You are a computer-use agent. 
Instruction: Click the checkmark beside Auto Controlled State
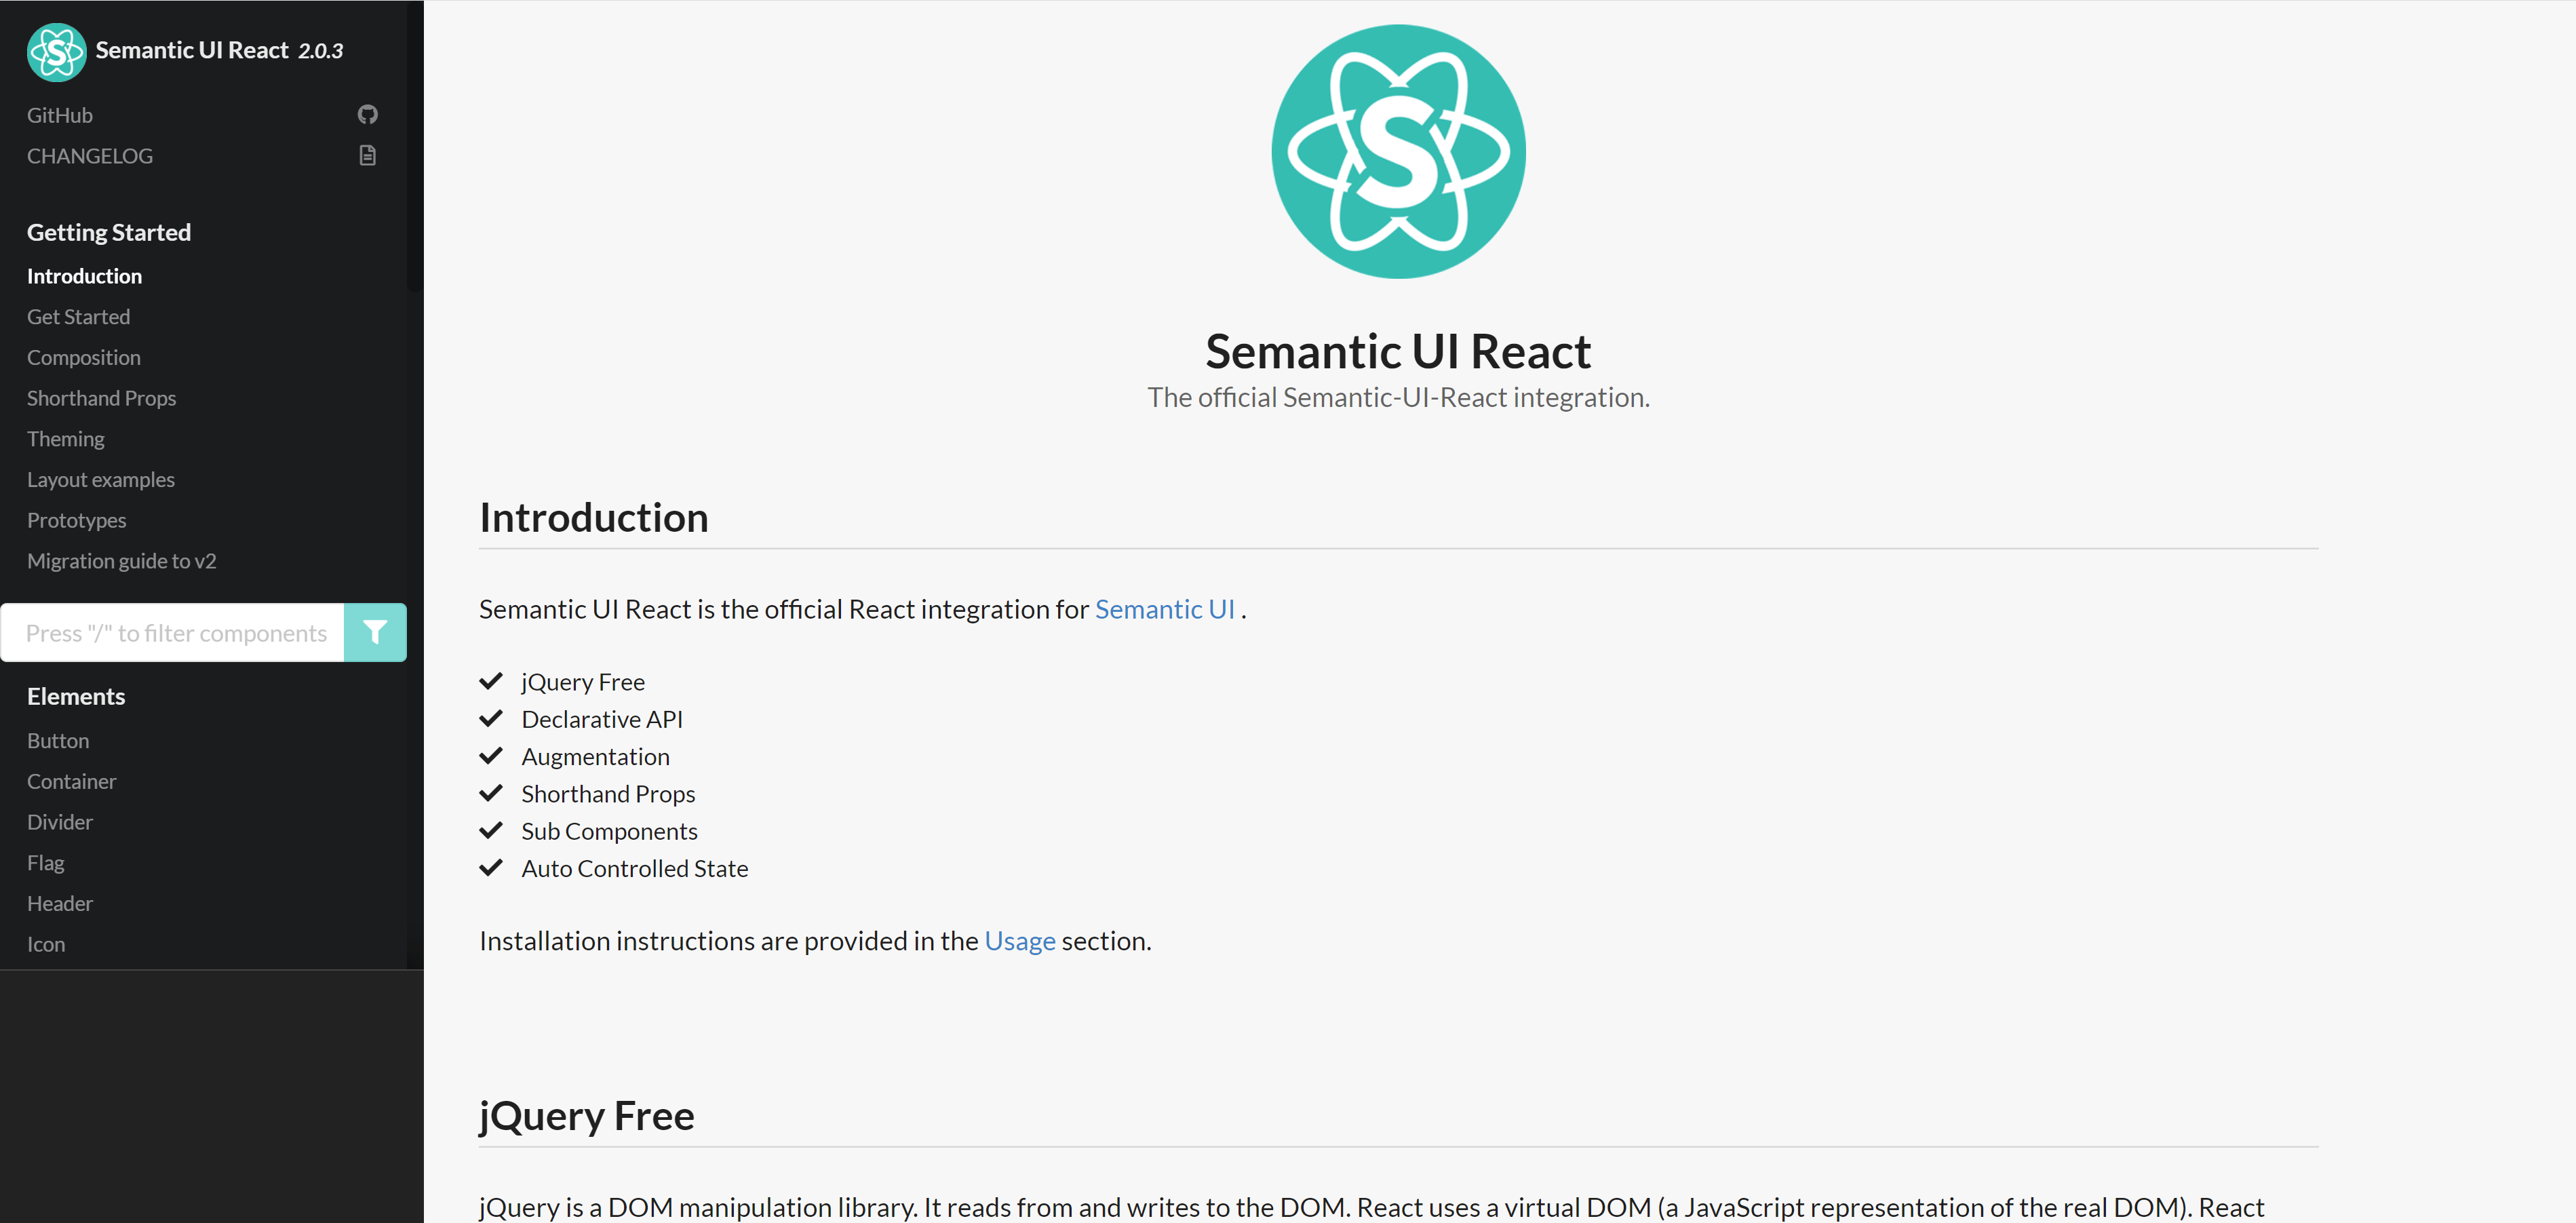tap(491, 868)
